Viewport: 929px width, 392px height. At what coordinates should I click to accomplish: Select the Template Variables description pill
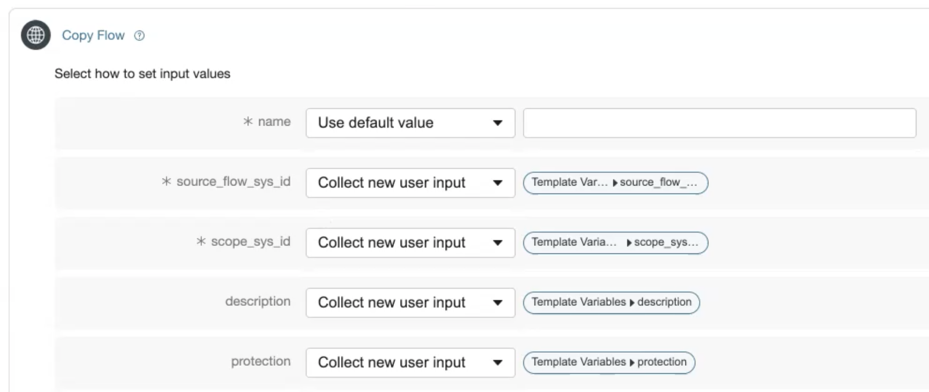coord(611,303)
